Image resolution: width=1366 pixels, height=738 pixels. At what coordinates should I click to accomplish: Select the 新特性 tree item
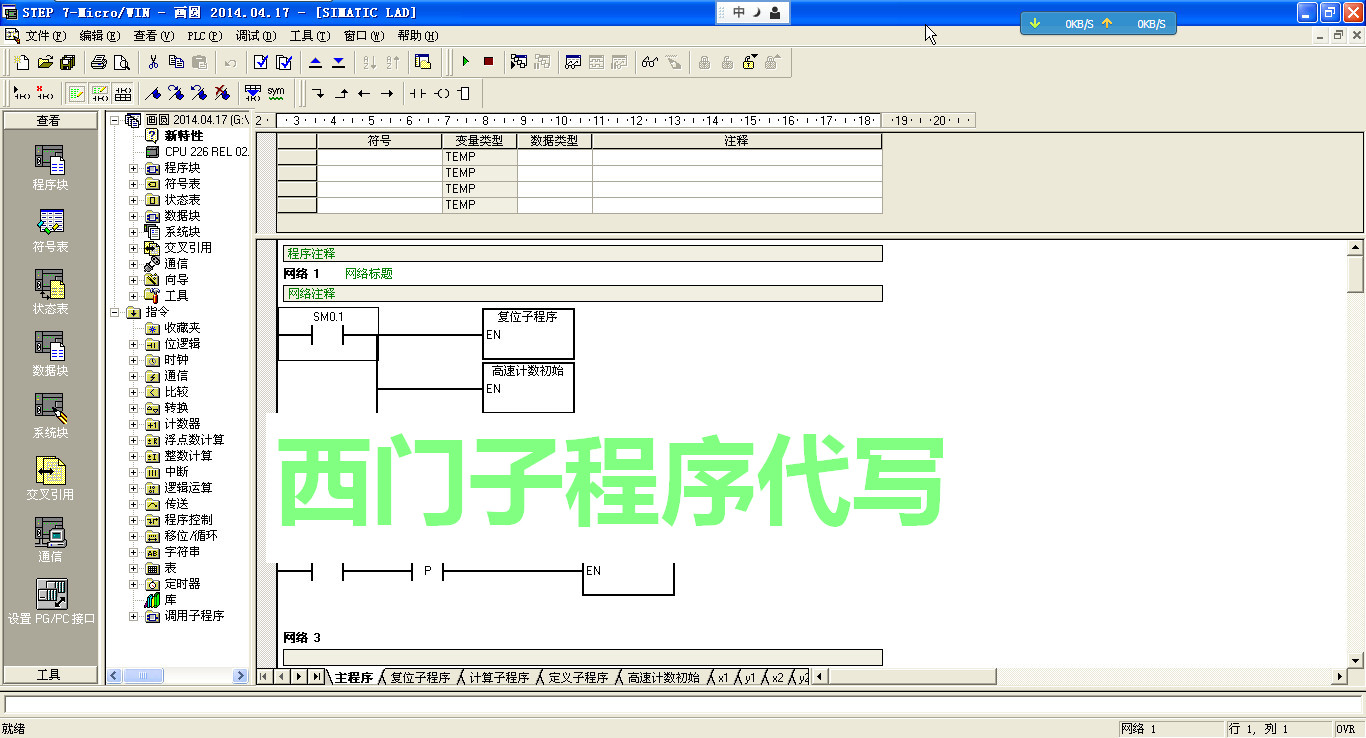pos(183,136)
